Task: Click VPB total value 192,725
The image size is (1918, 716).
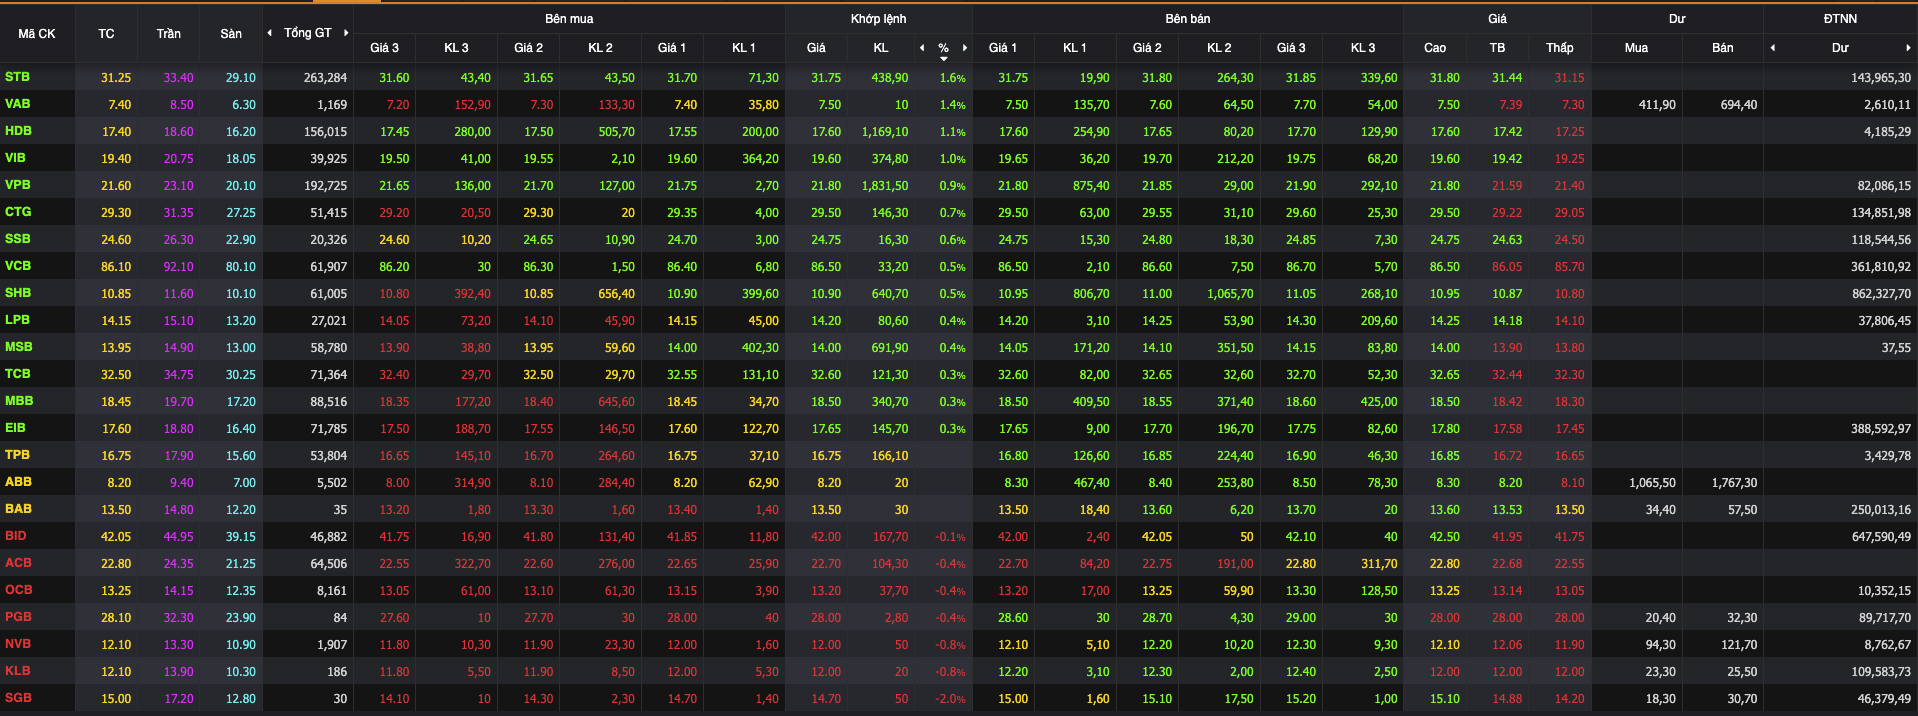Action: tap(325, 186)
